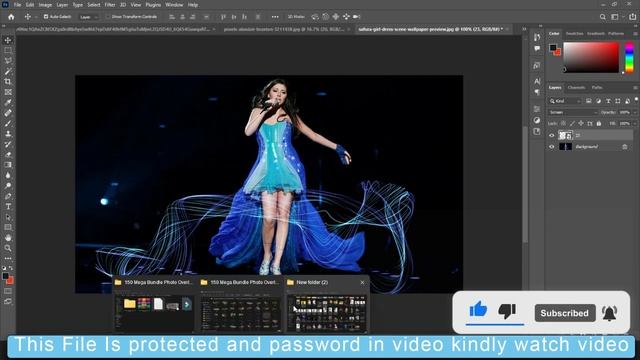The image size is (640, 360).
Task: Select the Frame tool
Action: click(x=8, y=92)
